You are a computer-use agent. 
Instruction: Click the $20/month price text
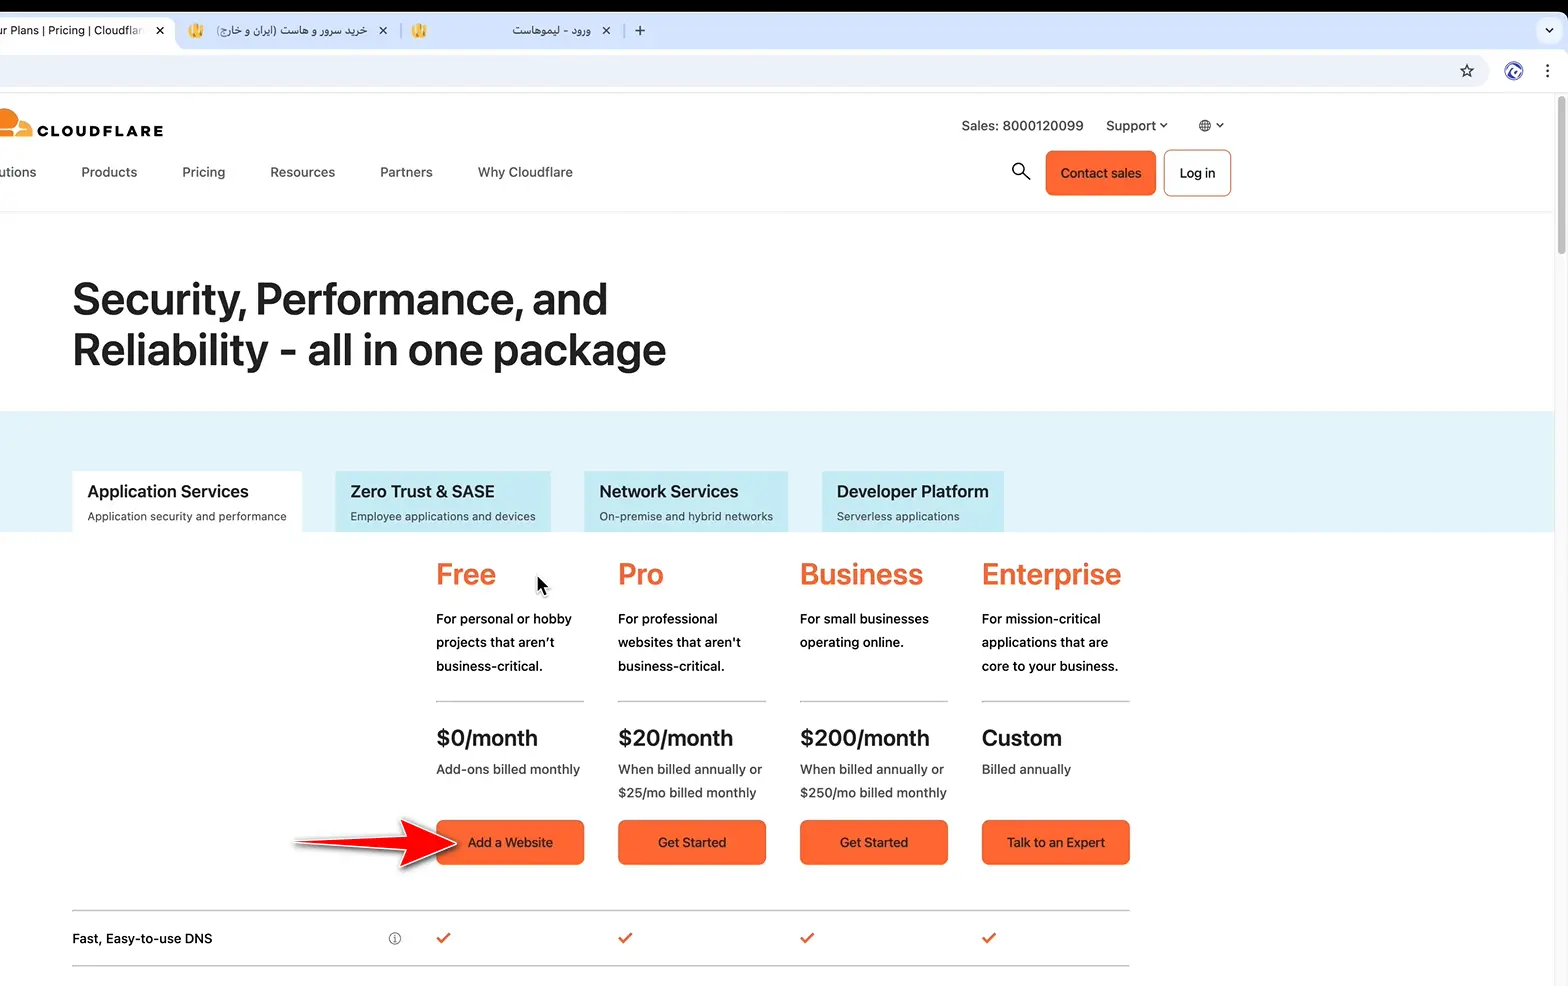click(675, 738)
